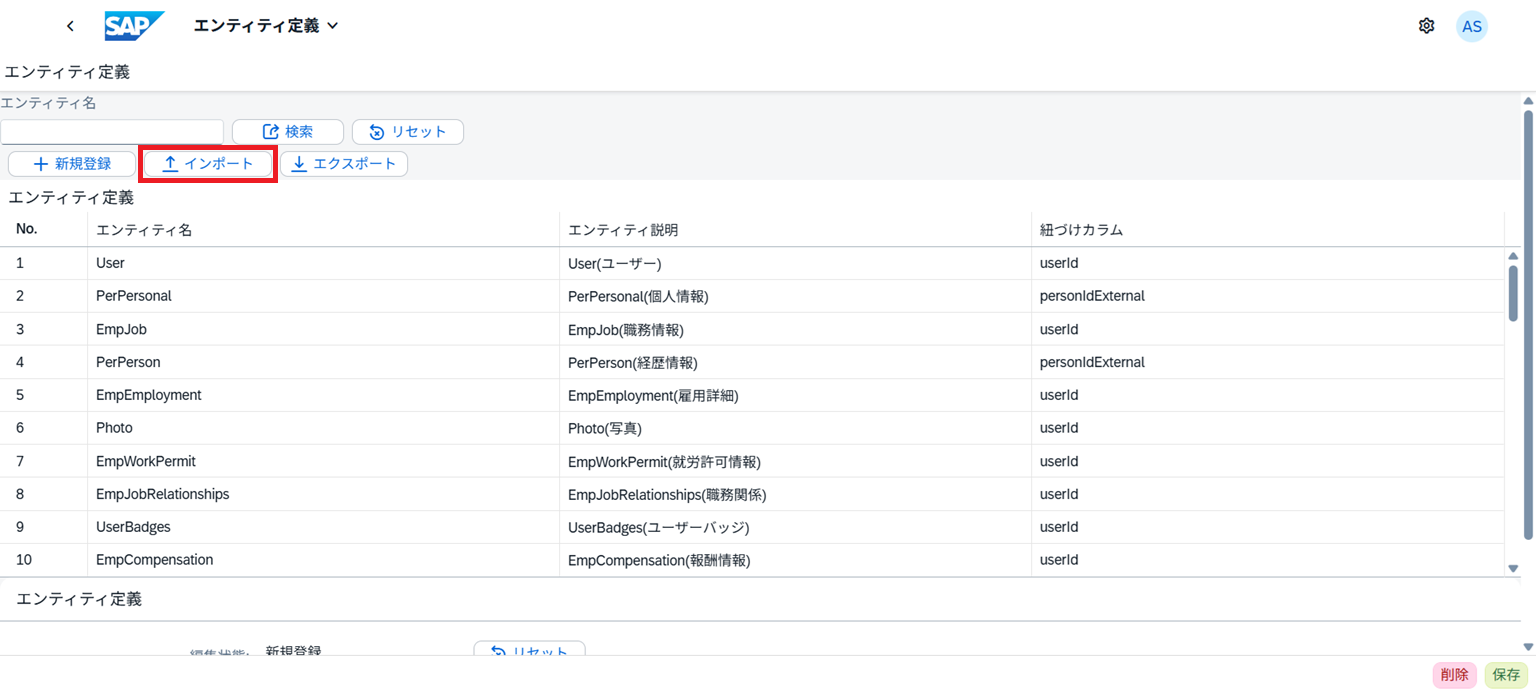This screenshot has width=1536, height=695.
Task: Click the back arrow icon
Action: tap(70, 26)
